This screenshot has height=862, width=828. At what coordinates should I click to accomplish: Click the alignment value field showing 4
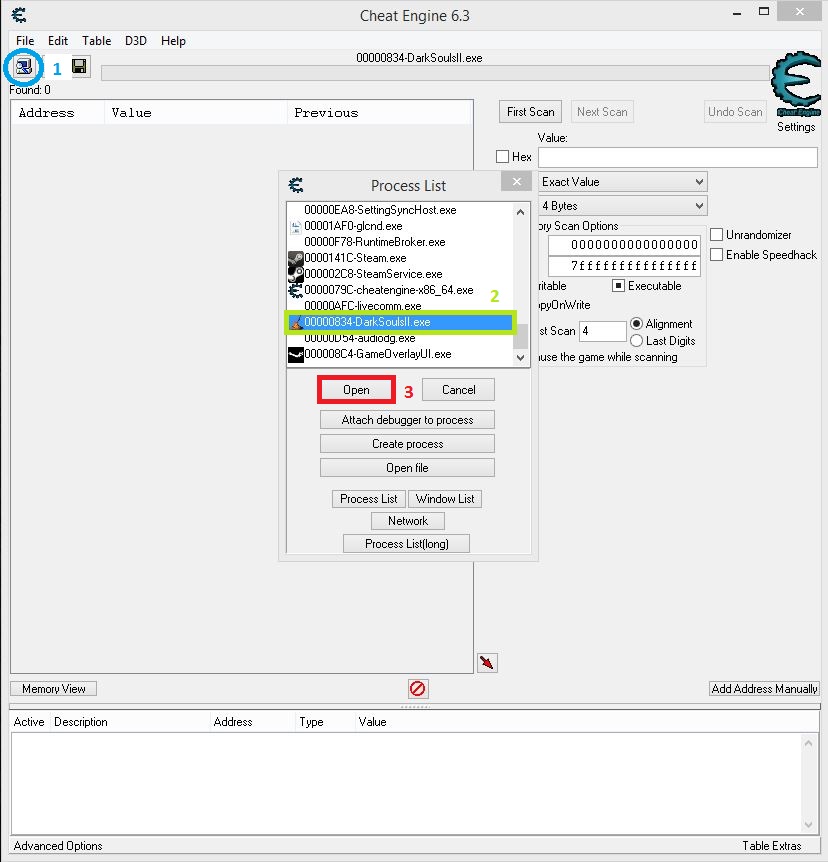(x=603, y=331)
